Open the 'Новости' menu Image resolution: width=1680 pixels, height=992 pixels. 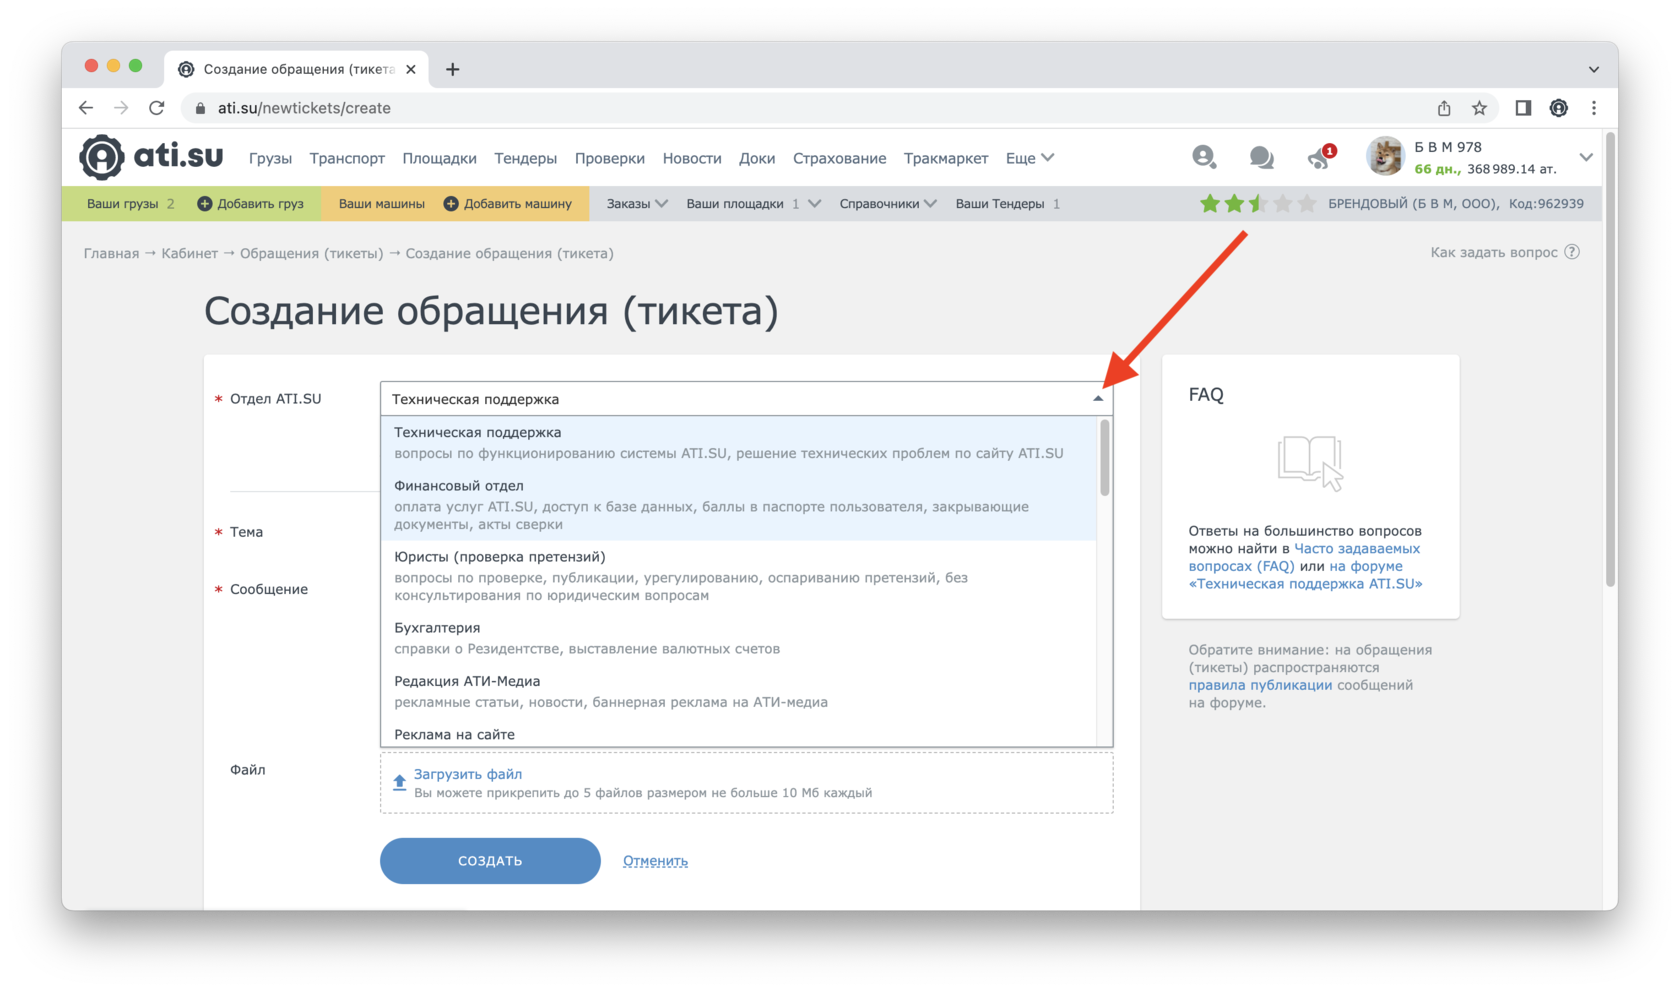click(692, 158)
